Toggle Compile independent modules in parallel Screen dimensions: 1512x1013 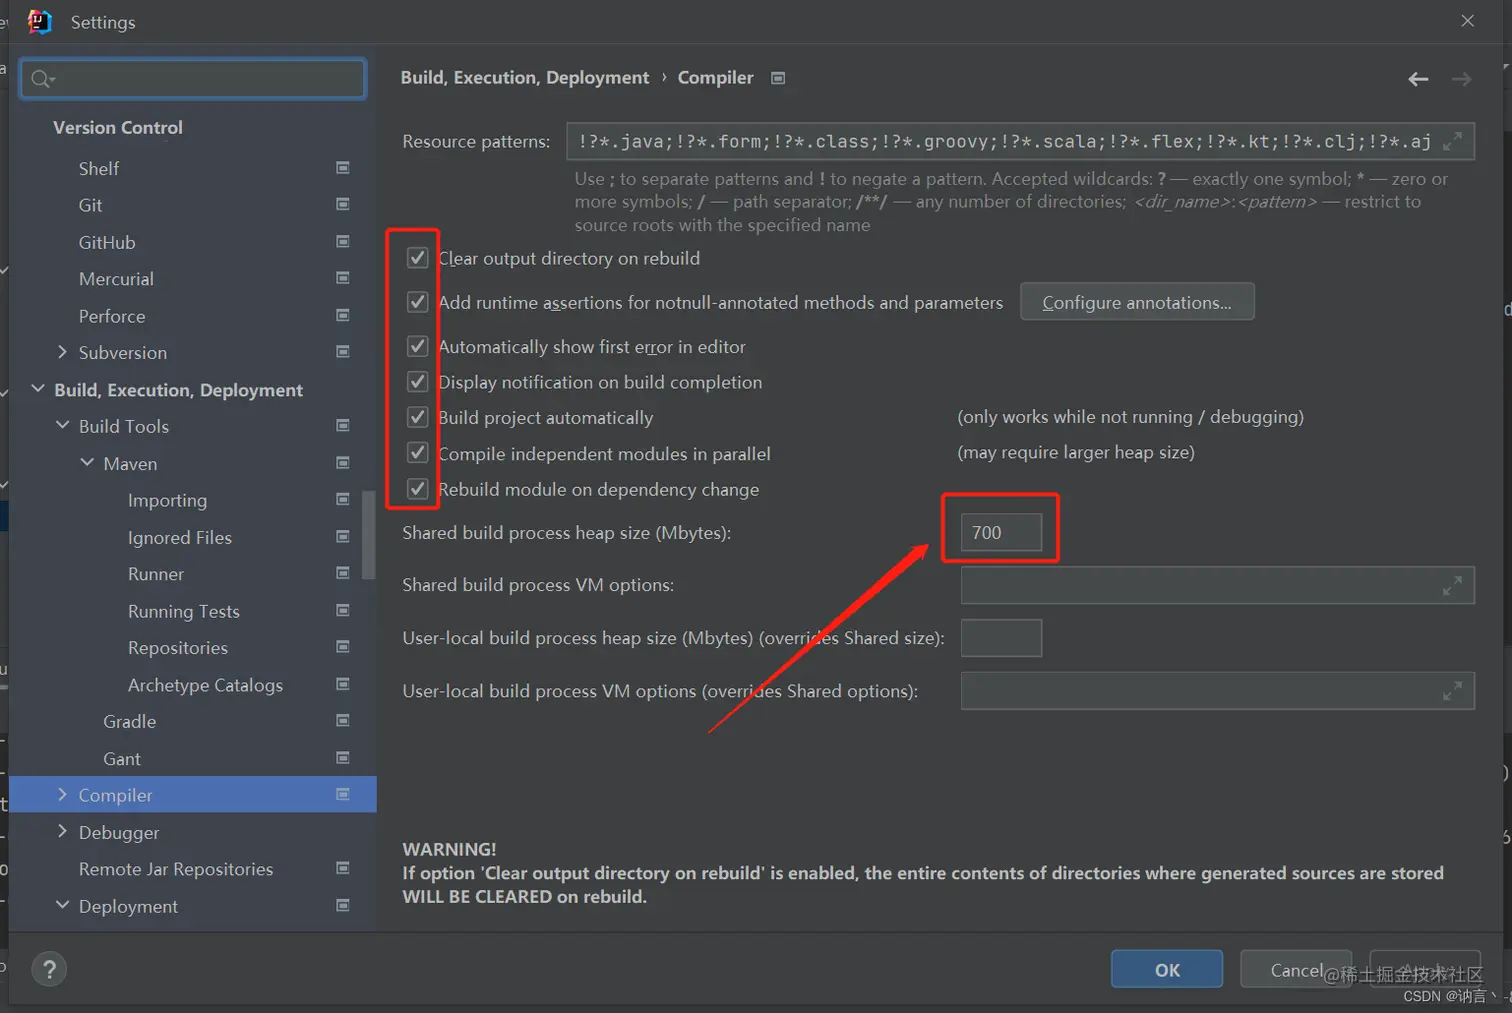(418, 453)
